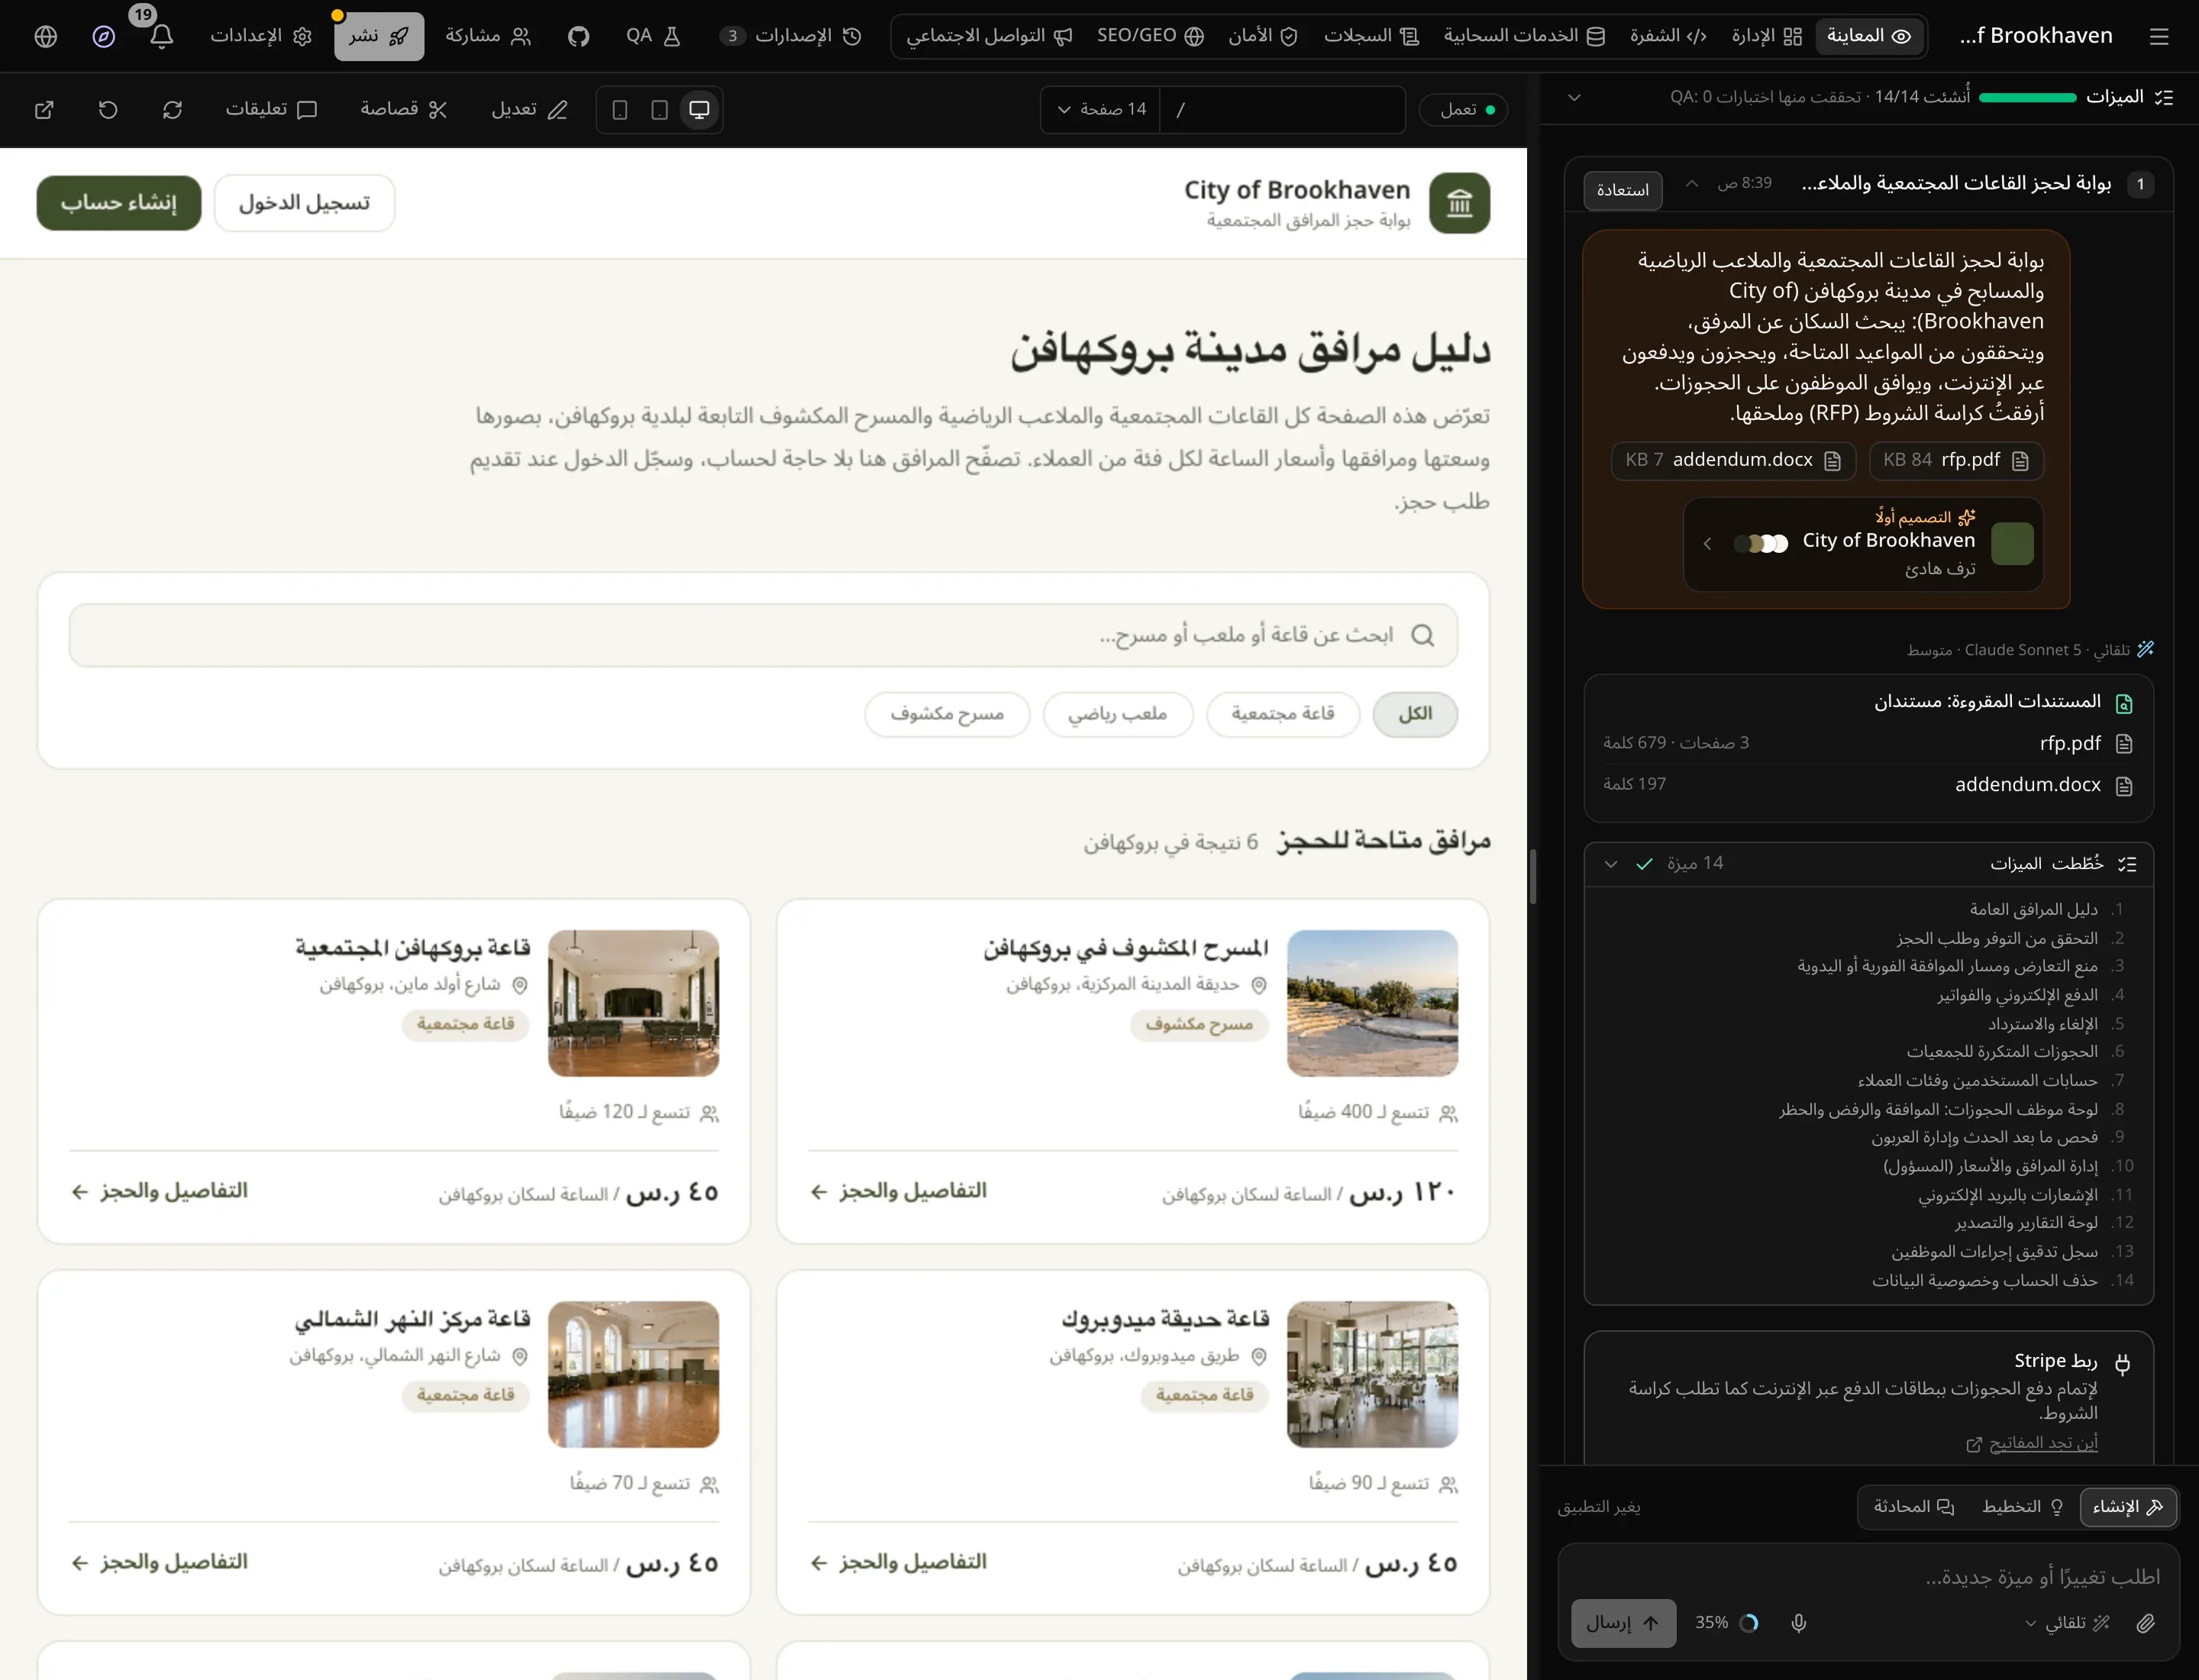Open the globe language icon in top bar
This screenshot has height=1680, width=2199.
[46, 36]
